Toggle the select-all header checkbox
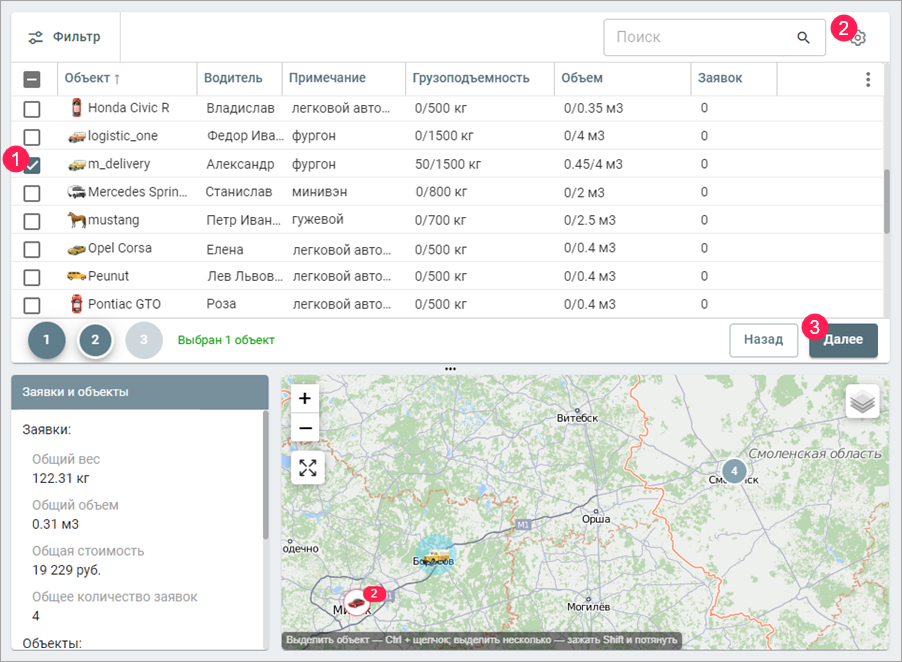Viewport: 902px width, 662px height. coord(32,79)
